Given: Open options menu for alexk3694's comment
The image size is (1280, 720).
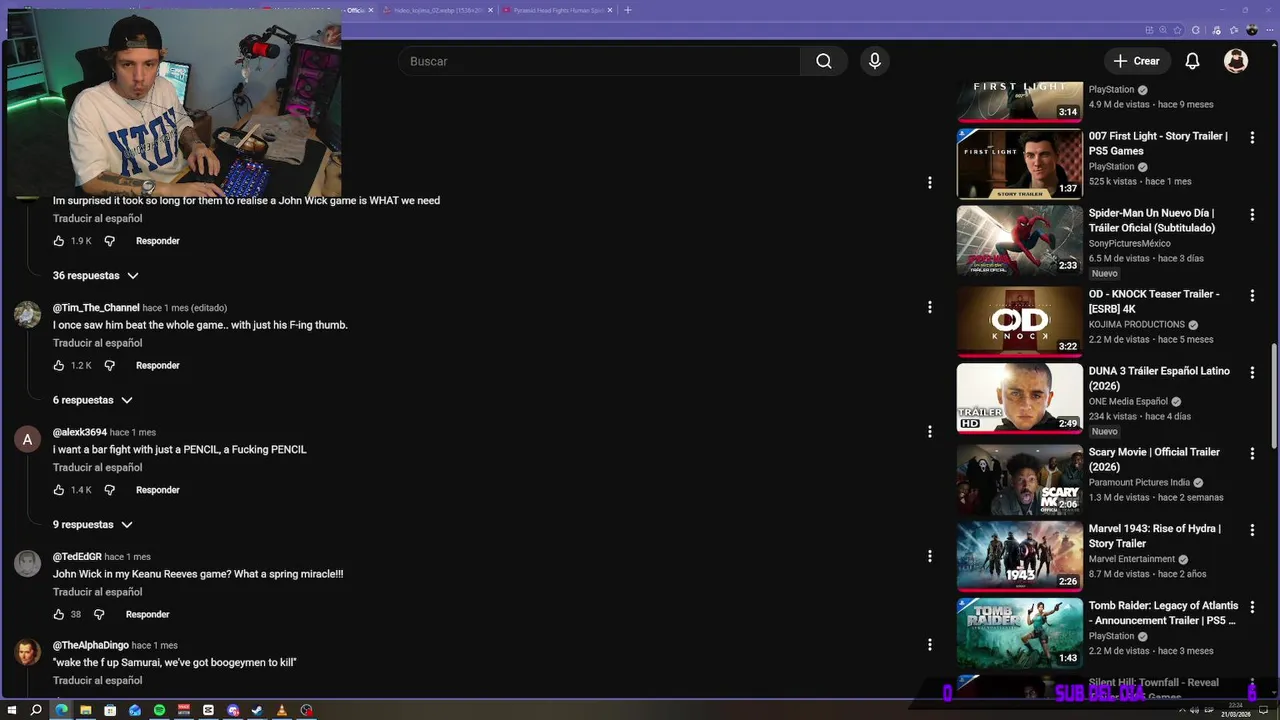Looking at the screenshot, I should tap(929, 432).
